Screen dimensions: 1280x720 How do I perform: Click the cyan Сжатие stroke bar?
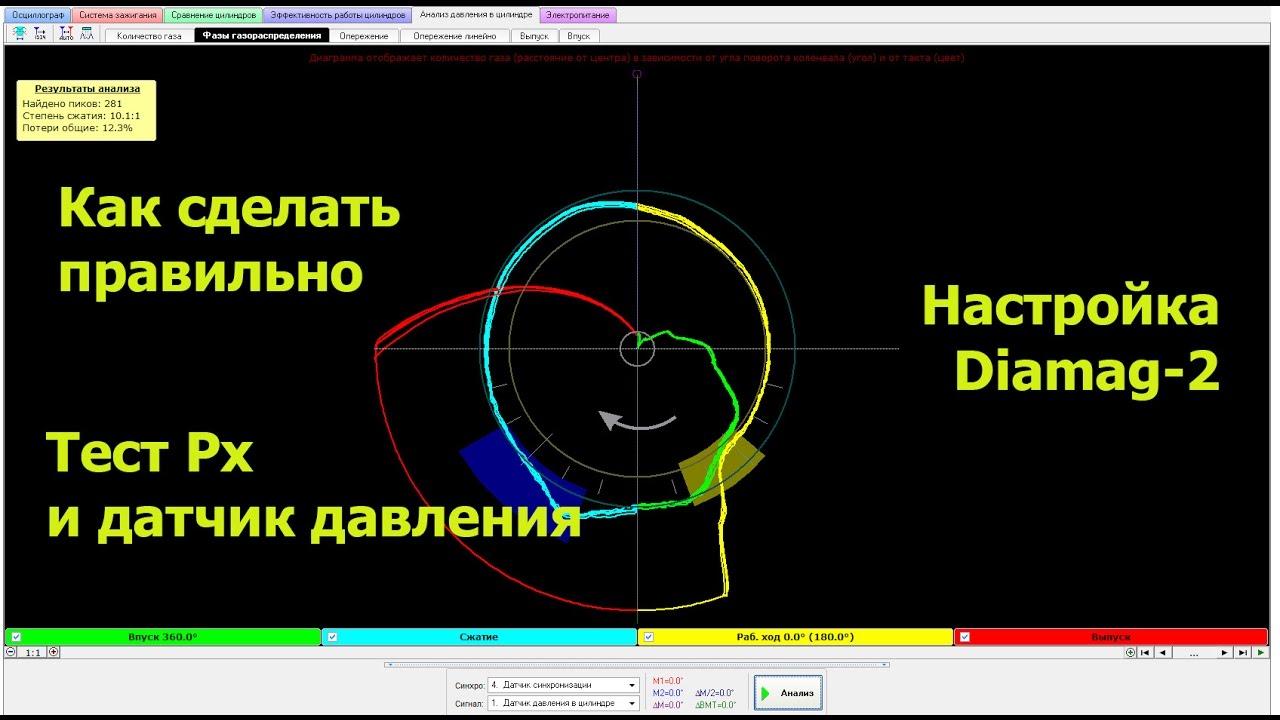479,636
